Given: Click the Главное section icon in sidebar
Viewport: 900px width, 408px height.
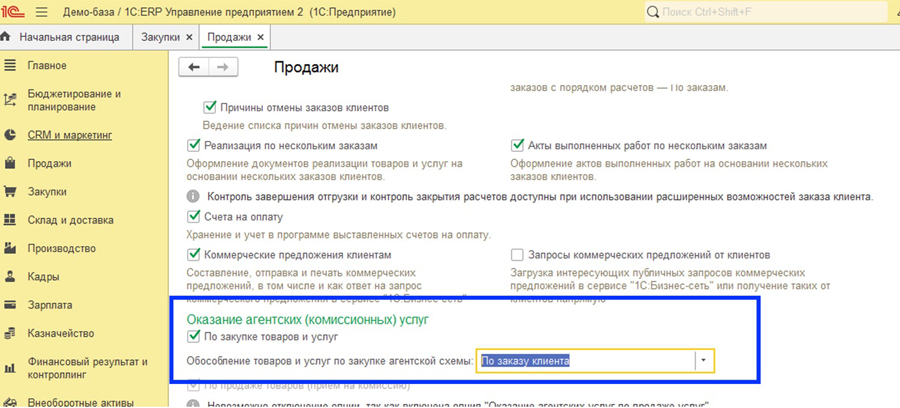Looking at the screenshot, I should pos(11,66).
